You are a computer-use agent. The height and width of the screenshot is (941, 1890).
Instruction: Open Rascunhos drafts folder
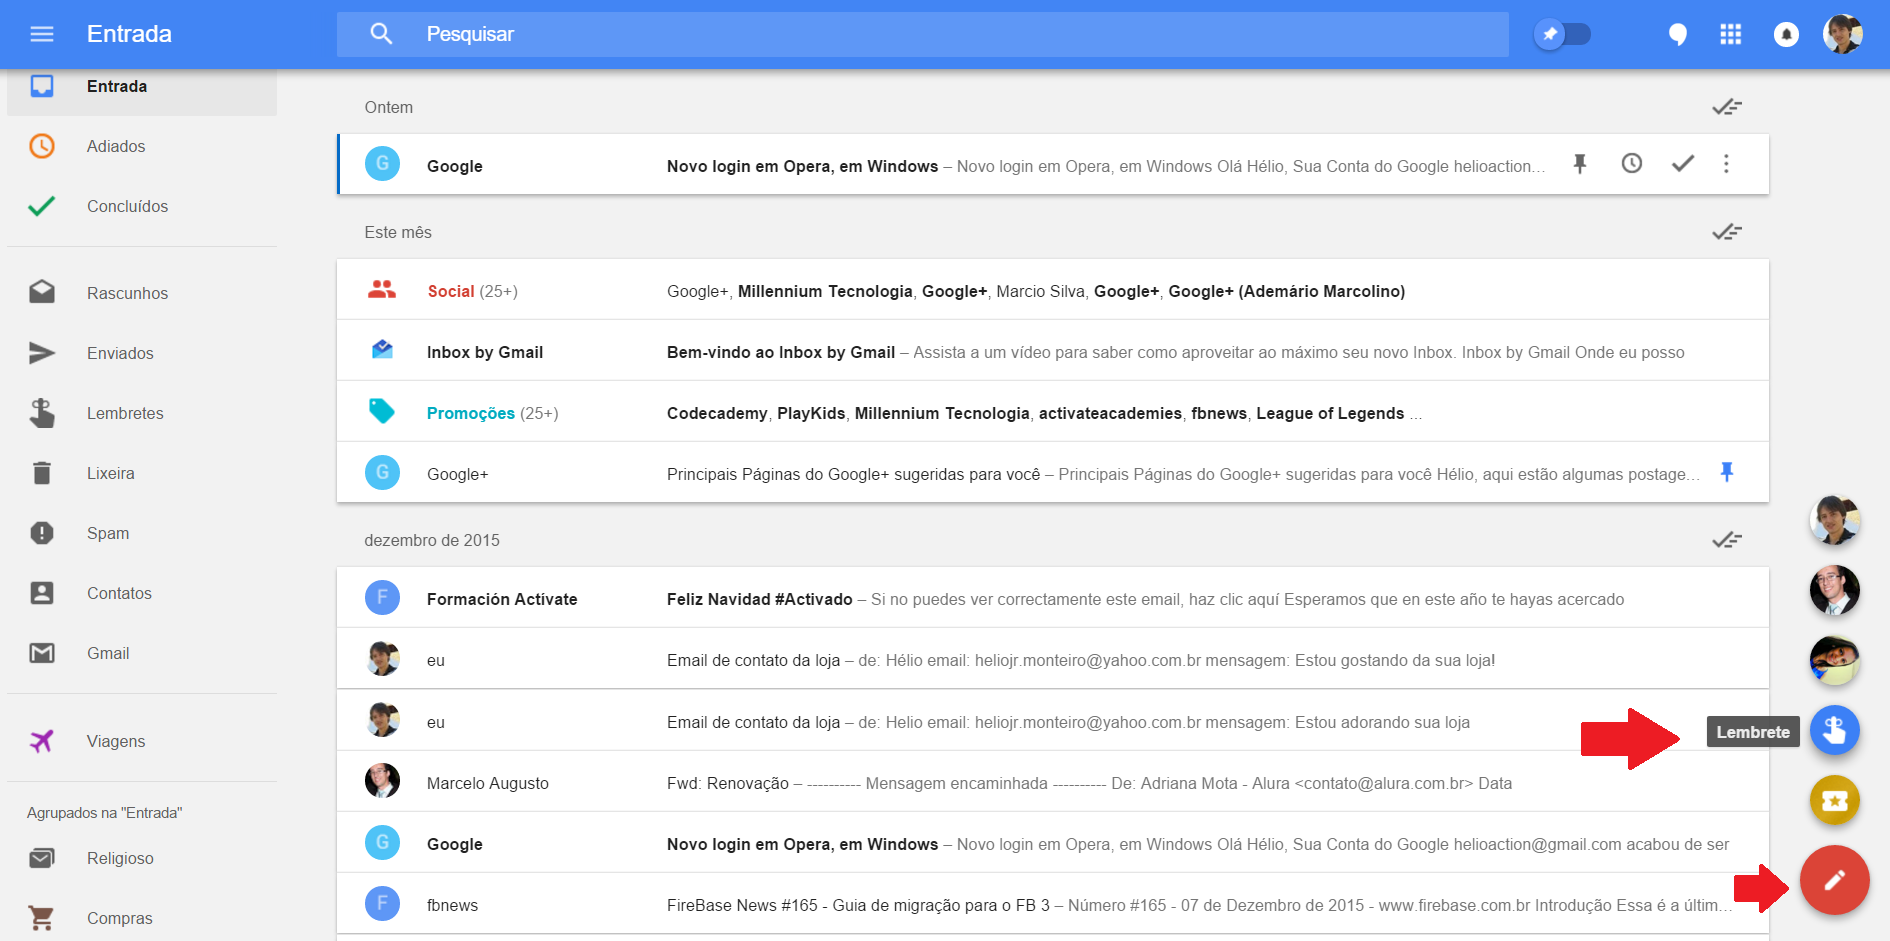click(x=142, y=293)
